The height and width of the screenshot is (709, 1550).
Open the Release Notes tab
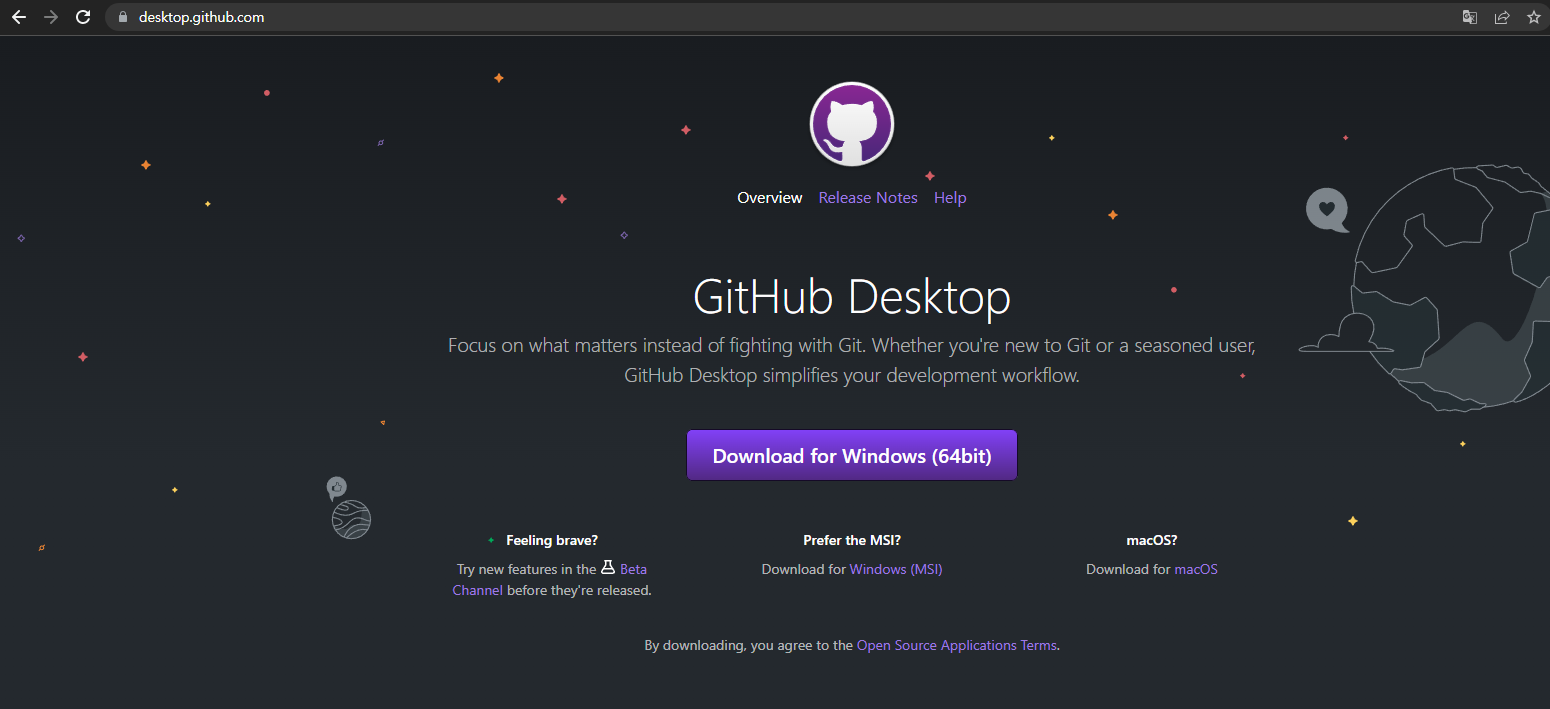pyautogui.click(x=868, y=198)
